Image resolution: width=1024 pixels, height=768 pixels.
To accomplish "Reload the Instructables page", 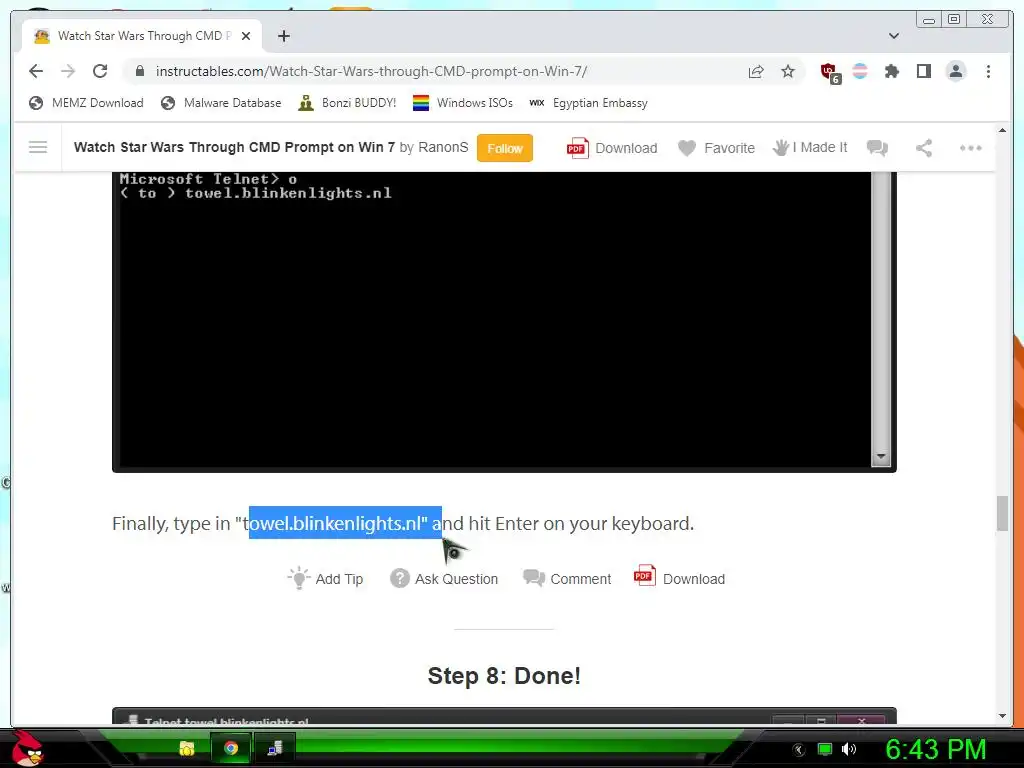I will point(100,71).
